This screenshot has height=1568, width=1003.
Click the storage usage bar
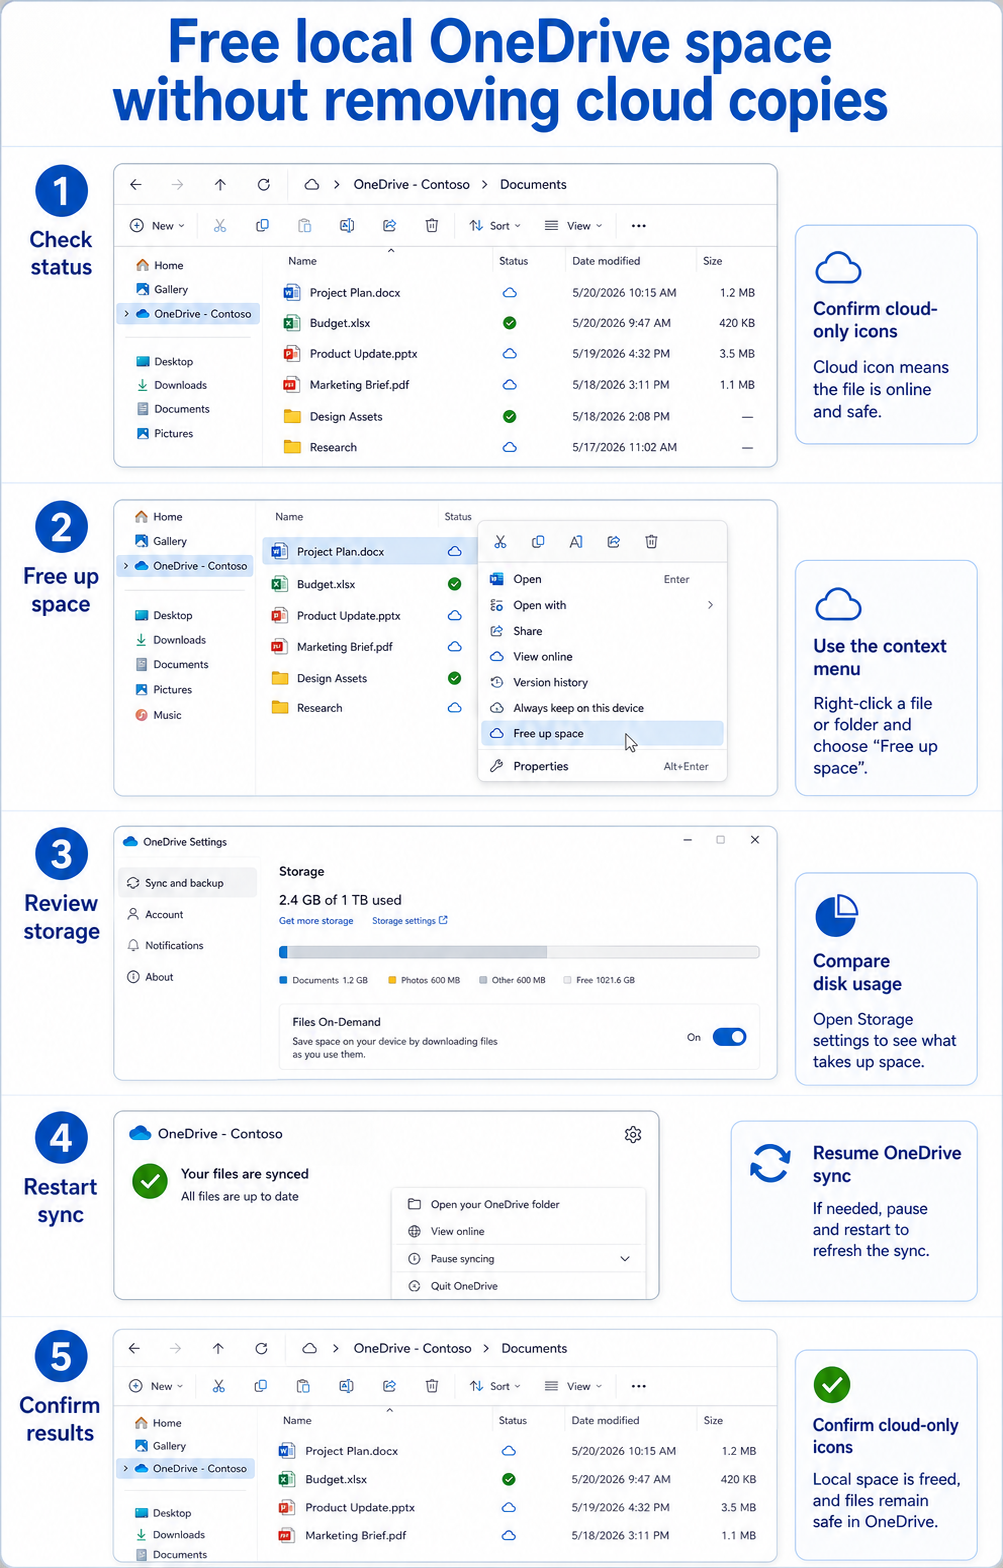(x=519, y=952)
